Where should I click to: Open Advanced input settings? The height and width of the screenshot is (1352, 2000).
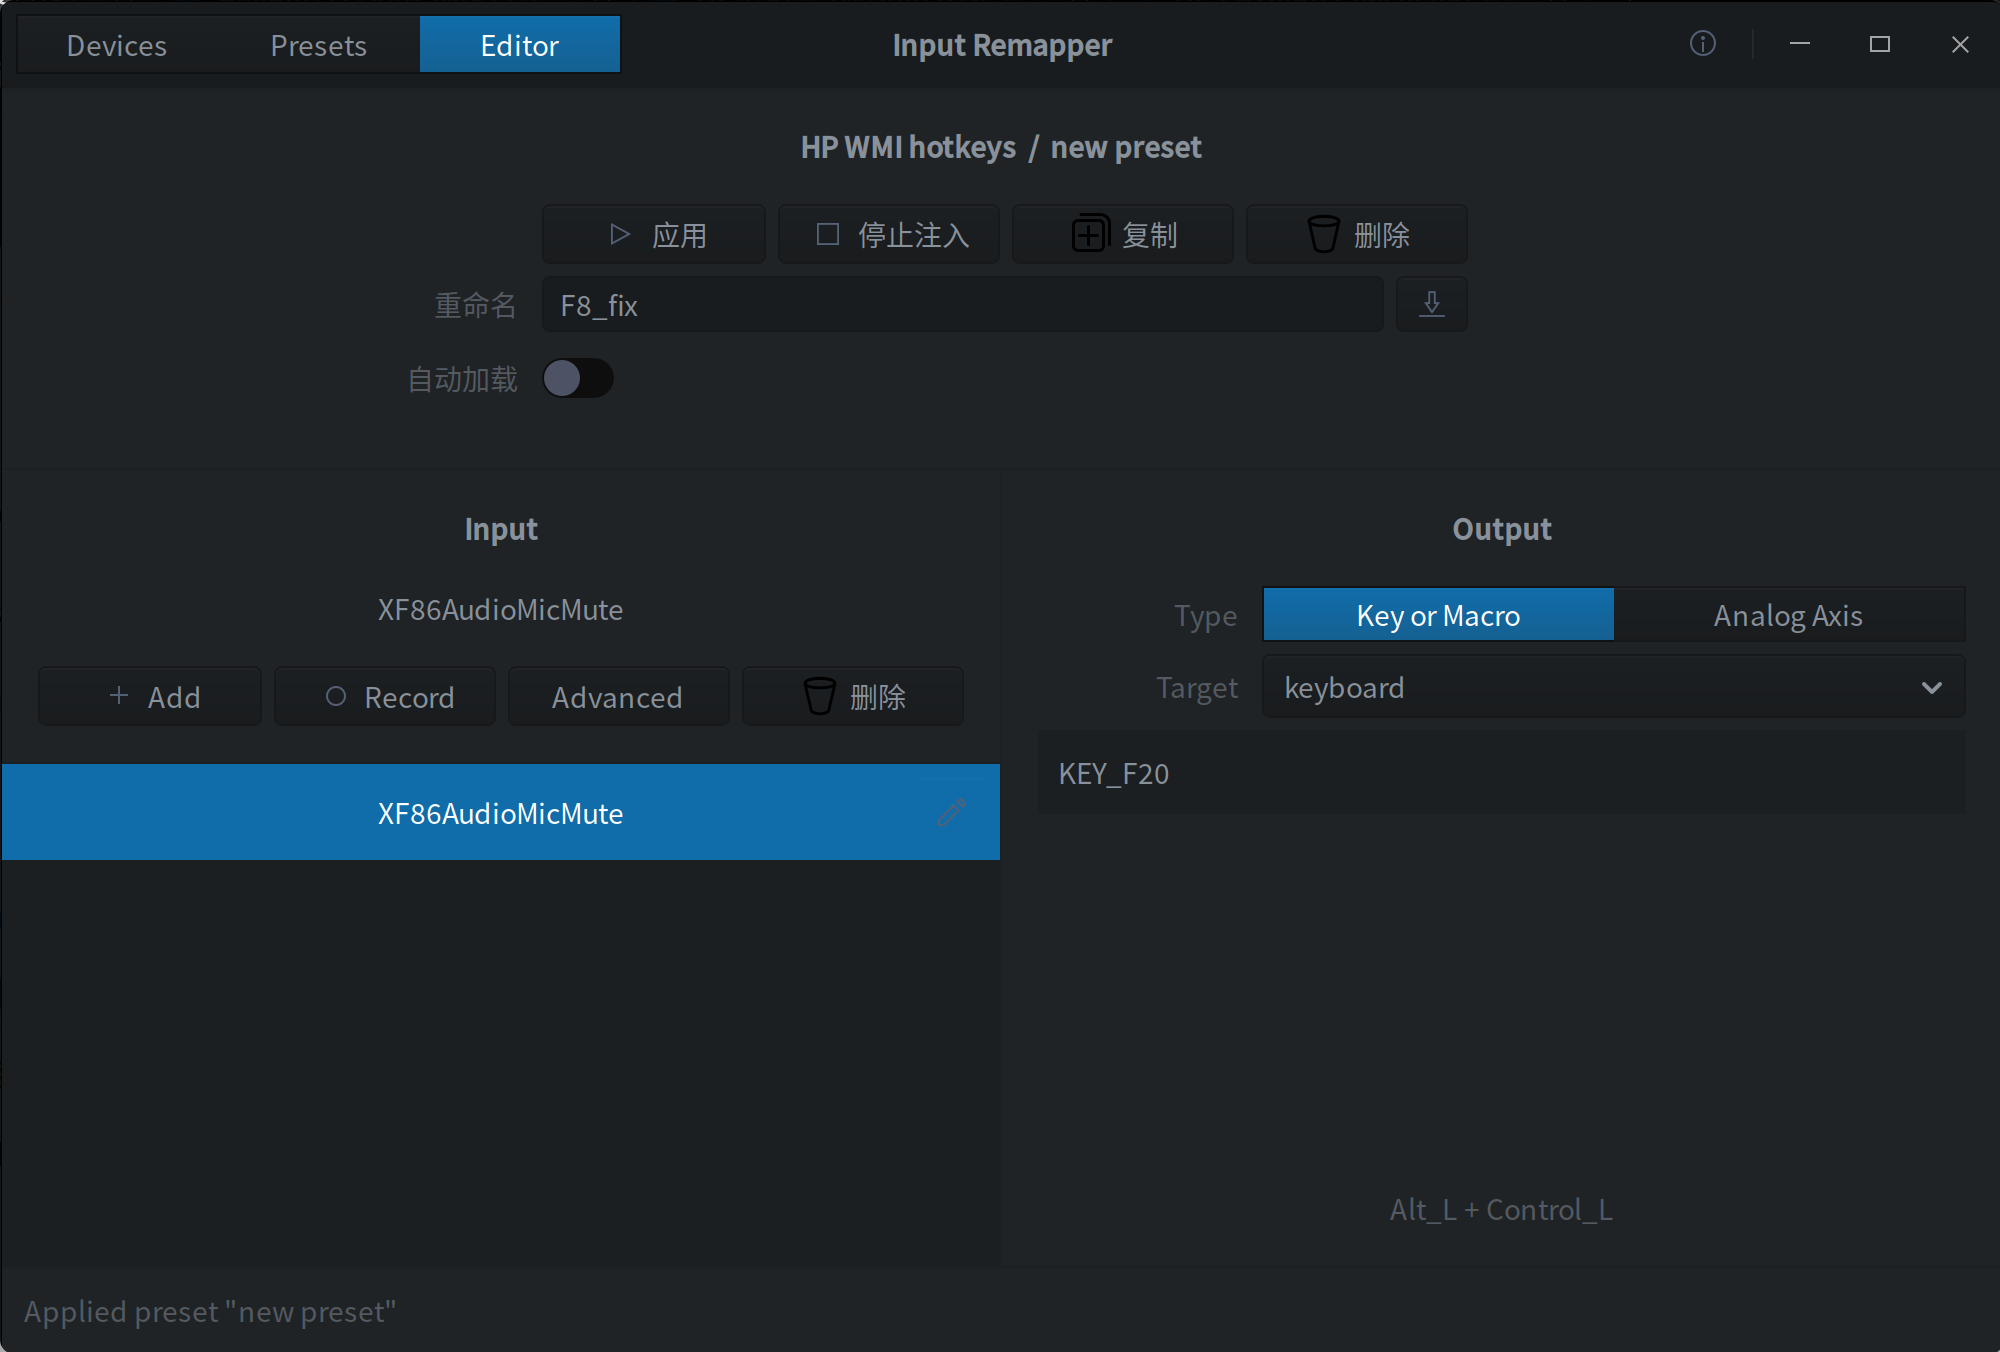pyautogui.click(x=619, y=696)
